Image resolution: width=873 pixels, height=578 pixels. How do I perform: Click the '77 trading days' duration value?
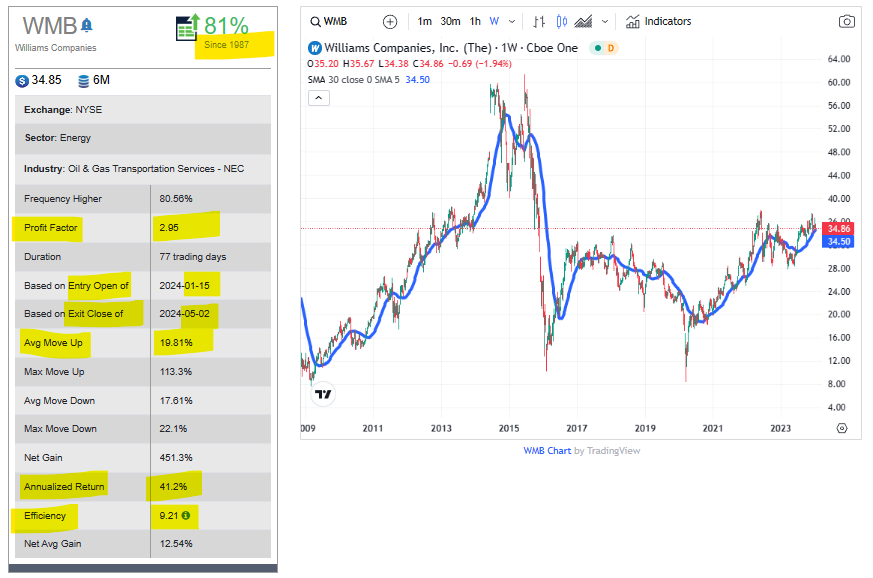pyautogui.click(x=193, y=257)
